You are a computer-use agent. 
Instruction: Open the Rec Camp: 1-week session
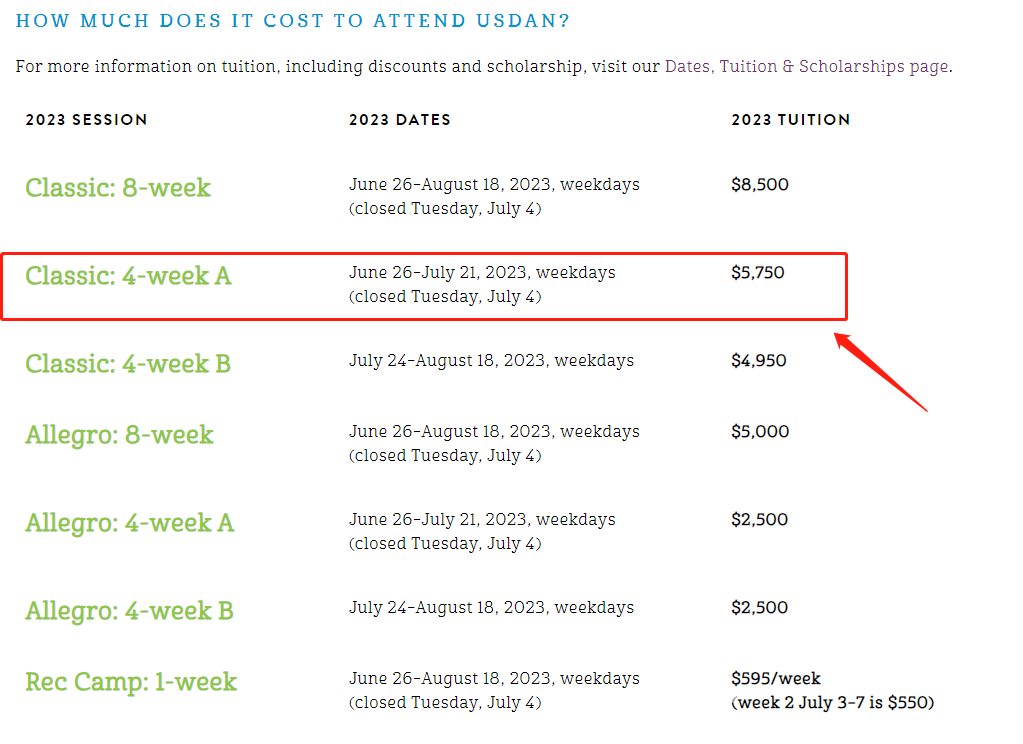pyautogui.click(x=131, y=682)
